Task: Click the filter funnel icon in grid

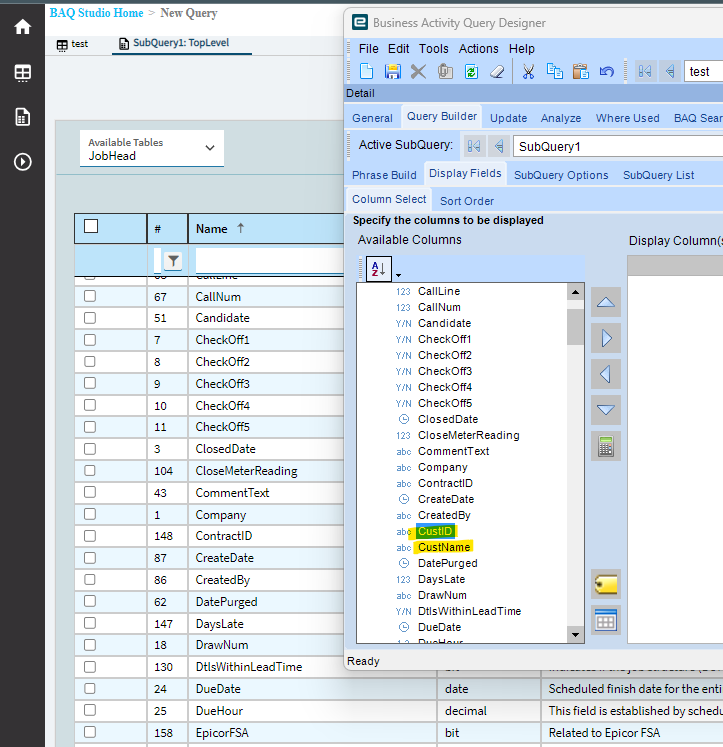Action: tap(173, 261)
